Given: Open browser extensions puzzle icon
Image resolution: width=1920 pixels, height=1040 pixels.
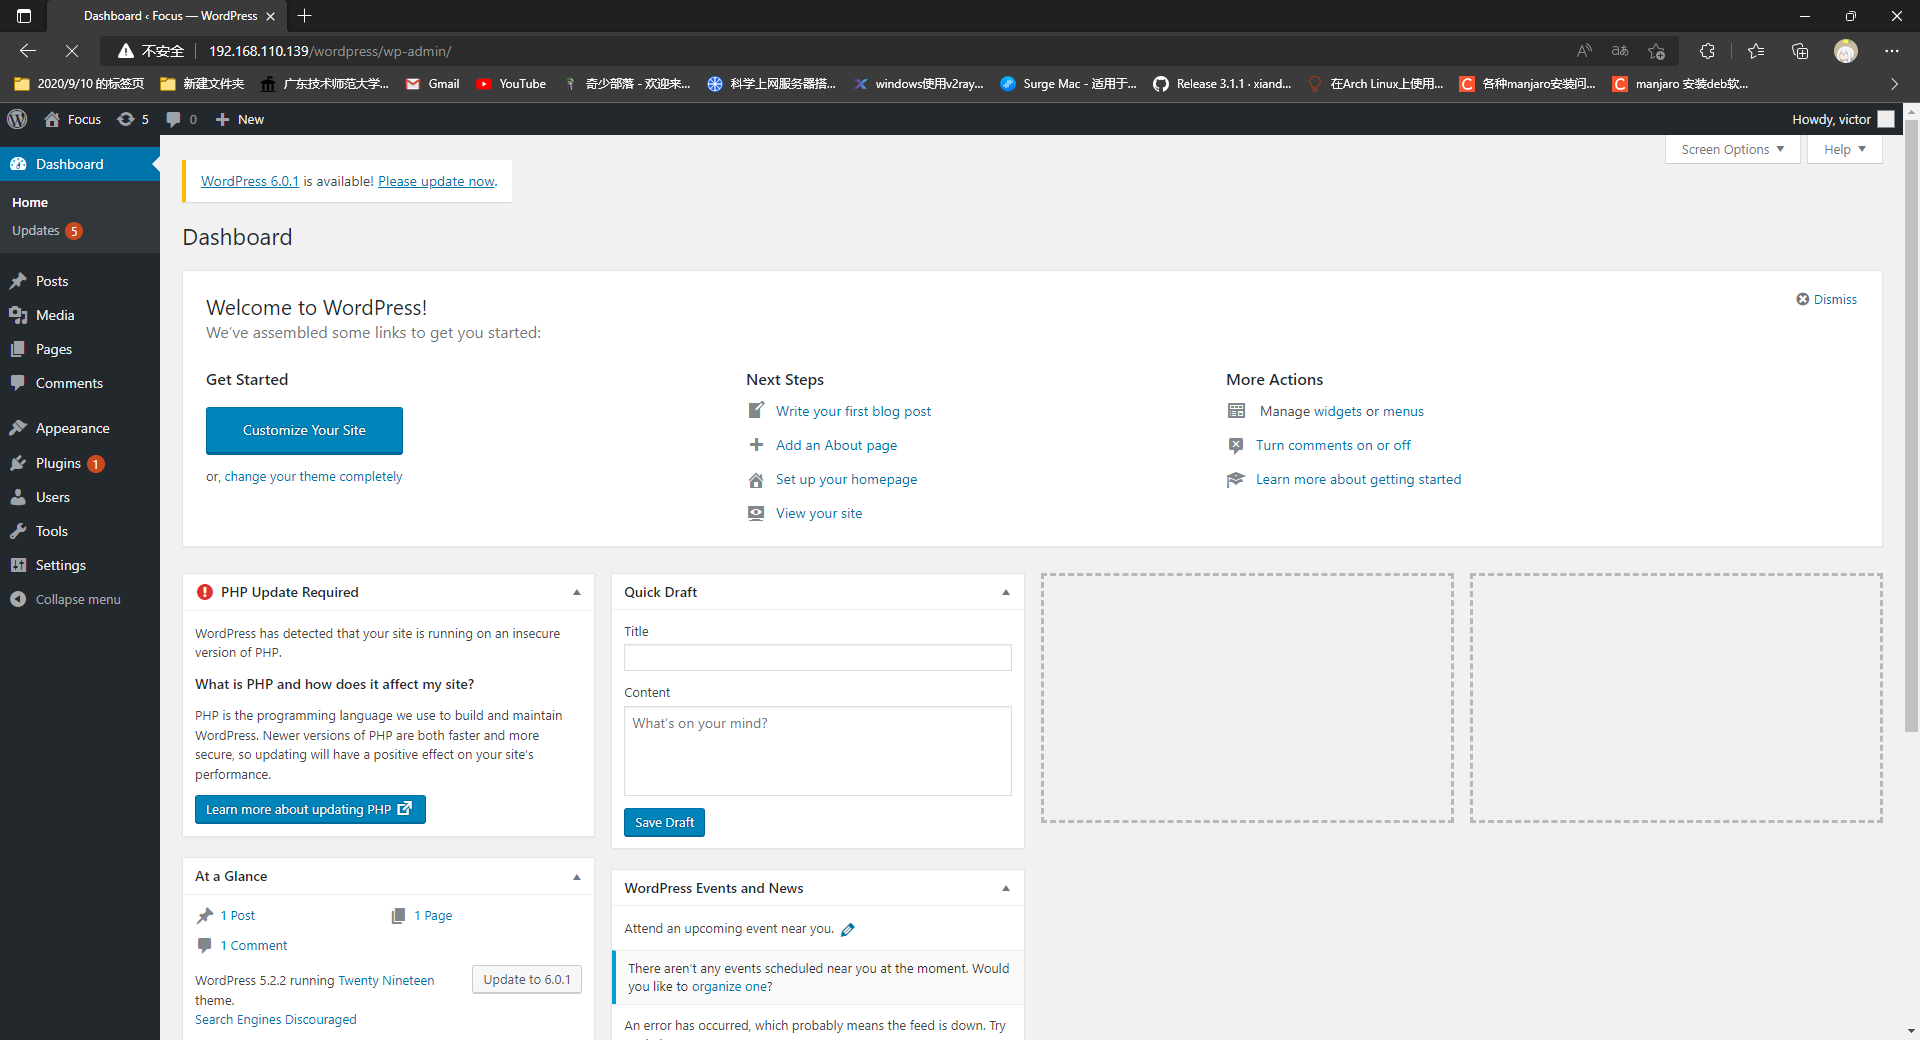Looking at the screenshot, I should coord(1707,51).
